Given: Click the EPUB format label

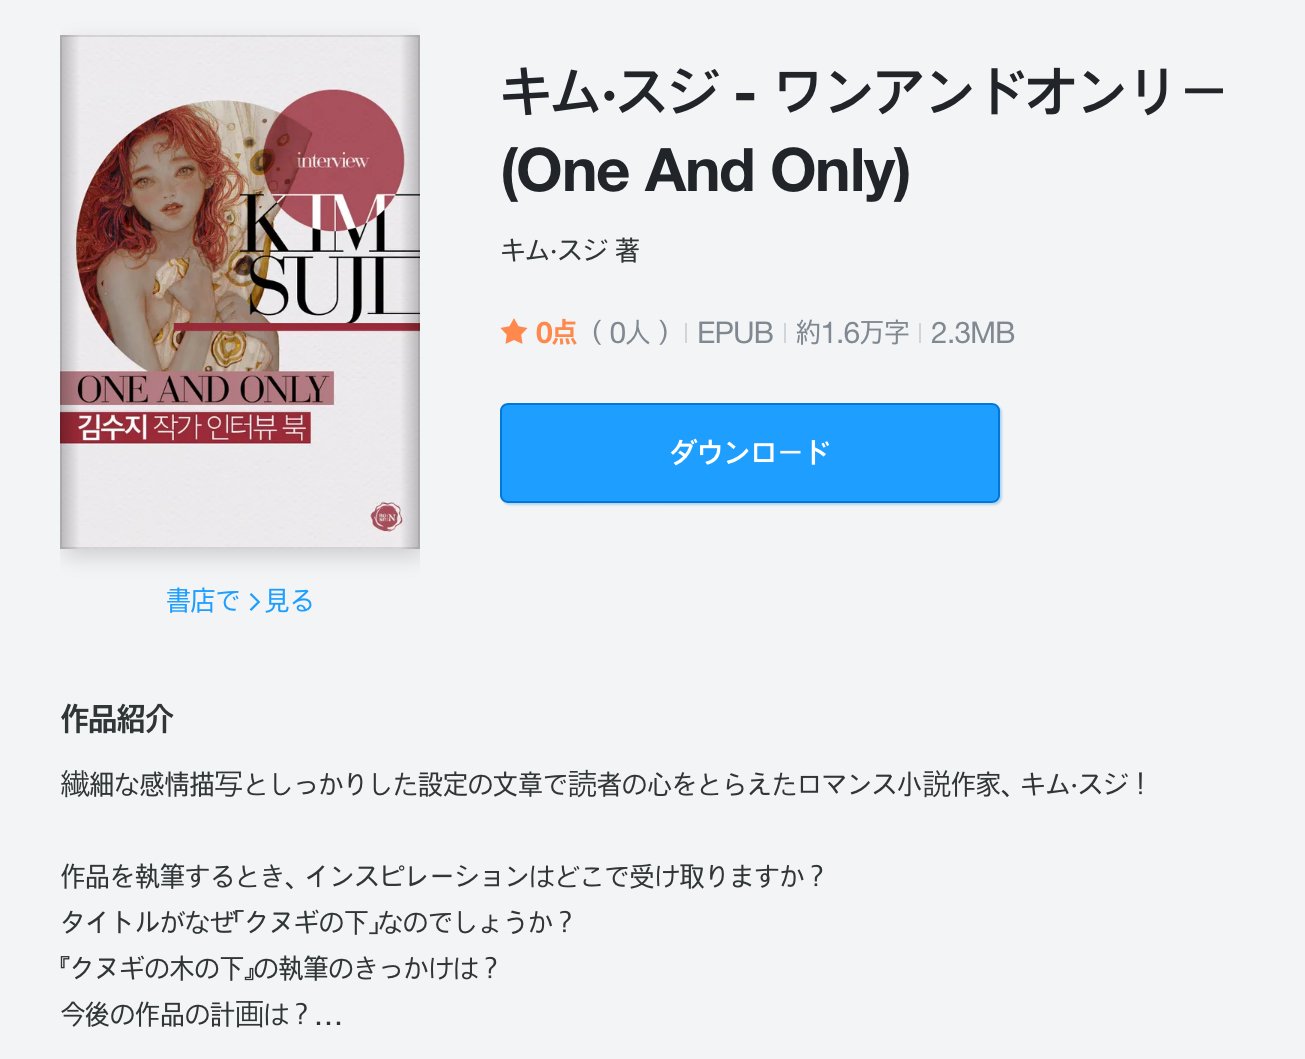Looking at the screenshot, I should (x=735, y=332).
